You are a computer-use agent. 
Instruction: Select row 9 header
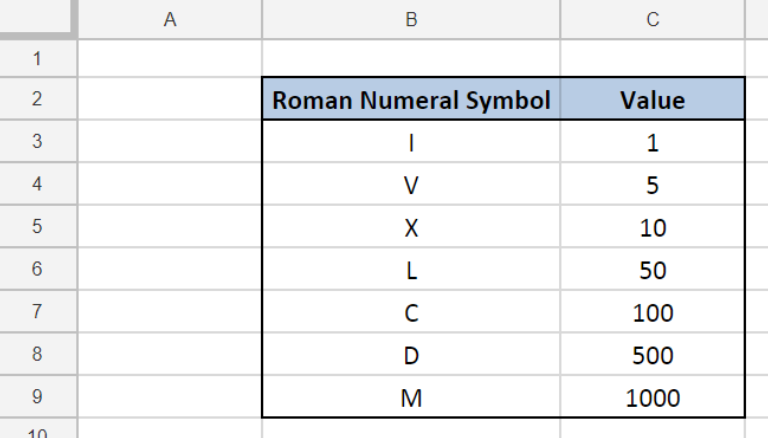(38, 396)
